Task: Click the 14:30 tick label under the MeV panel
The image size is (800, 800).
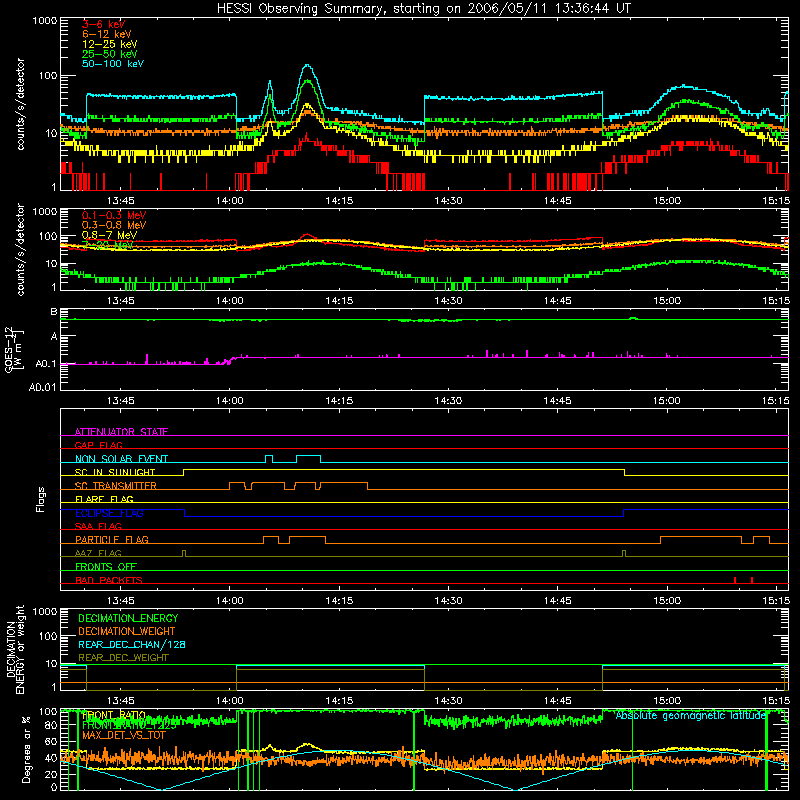Action: (x=448, y=301)
